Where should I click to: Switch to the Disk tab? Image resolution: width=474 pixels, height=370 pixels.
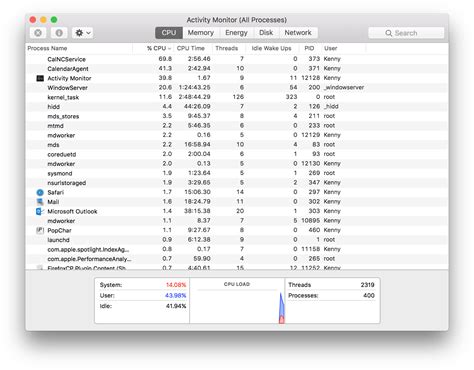pos(266,33)
